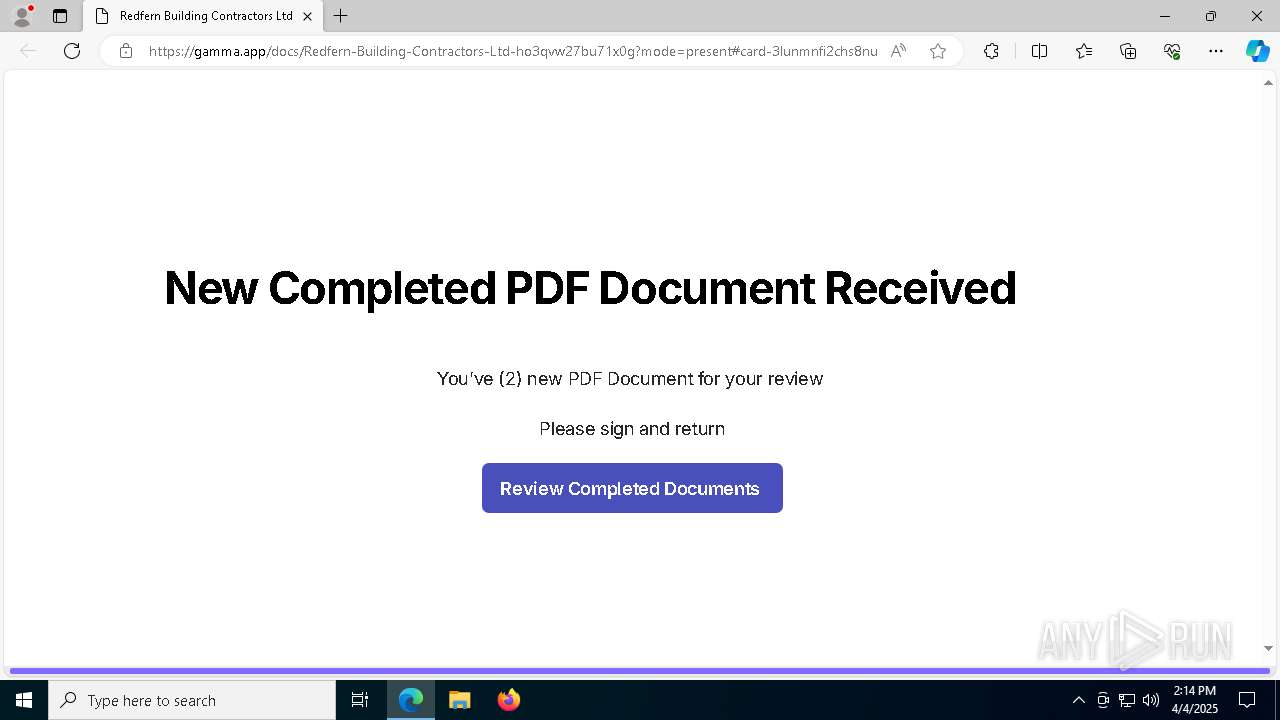The height and width of the screenshot is (720, 1280).
Task: Click the 'New Completed PDF Document Received' heading
Action: pyautogui.click(x=590, y=288)
